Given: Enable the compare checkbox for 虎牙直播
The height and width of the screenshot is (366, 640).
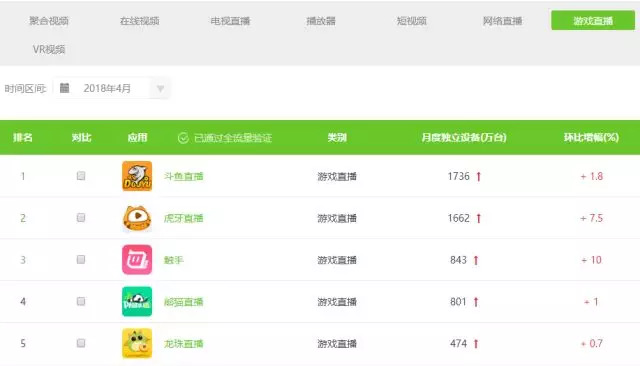Looking at the screenshot, I should (81, 217).
